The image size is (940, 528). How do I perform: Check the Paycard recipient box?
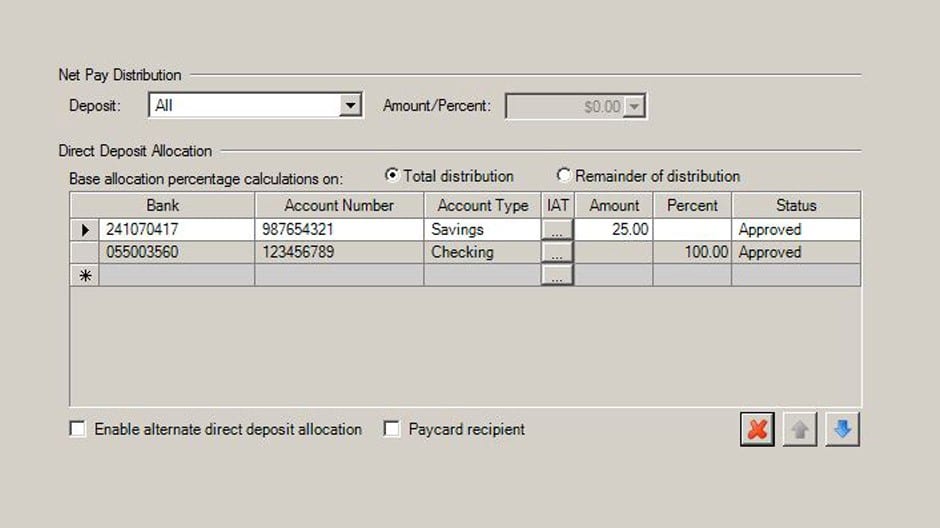coord(391,429)
